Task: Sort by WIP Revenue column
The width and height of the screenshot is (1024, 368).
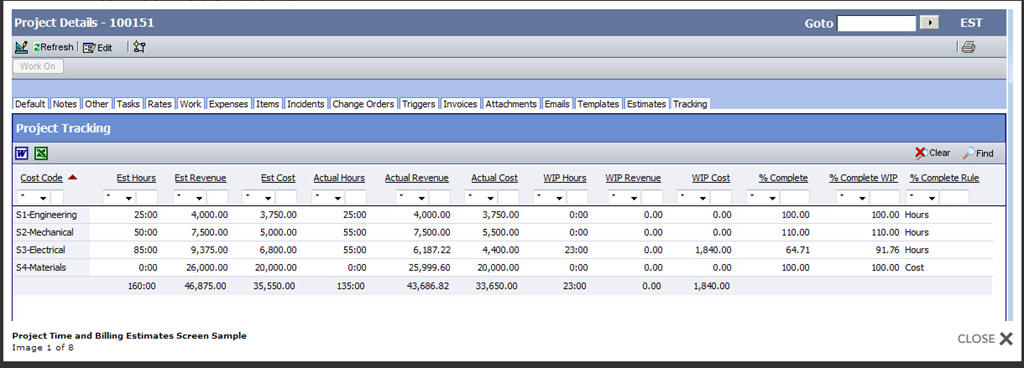Action: (633, 177)
